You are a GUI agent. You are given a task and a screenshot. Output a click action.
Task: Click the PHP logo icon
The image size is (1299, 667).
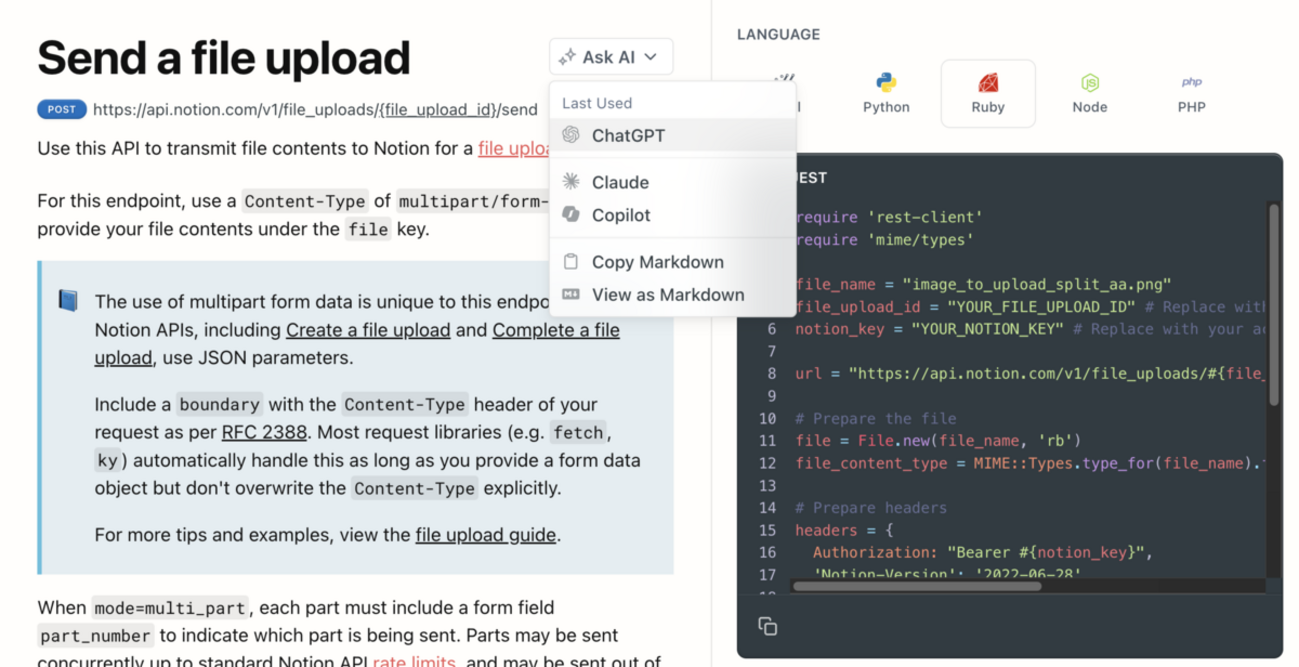click(x=1192, y=82)
